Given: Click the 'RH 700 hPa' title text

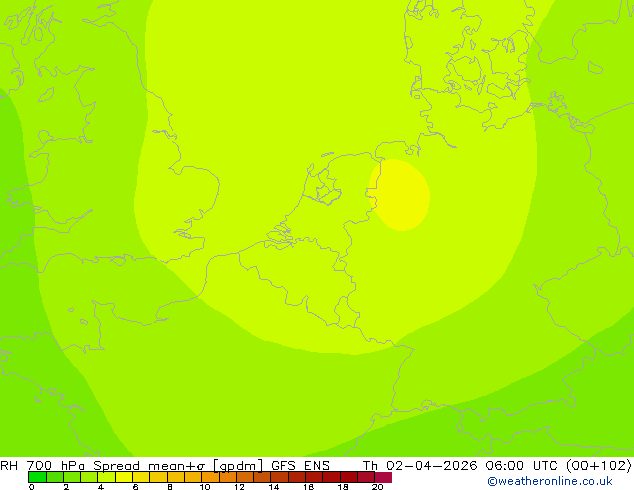Looking at the screenshot, I should [x=42, y=465].
